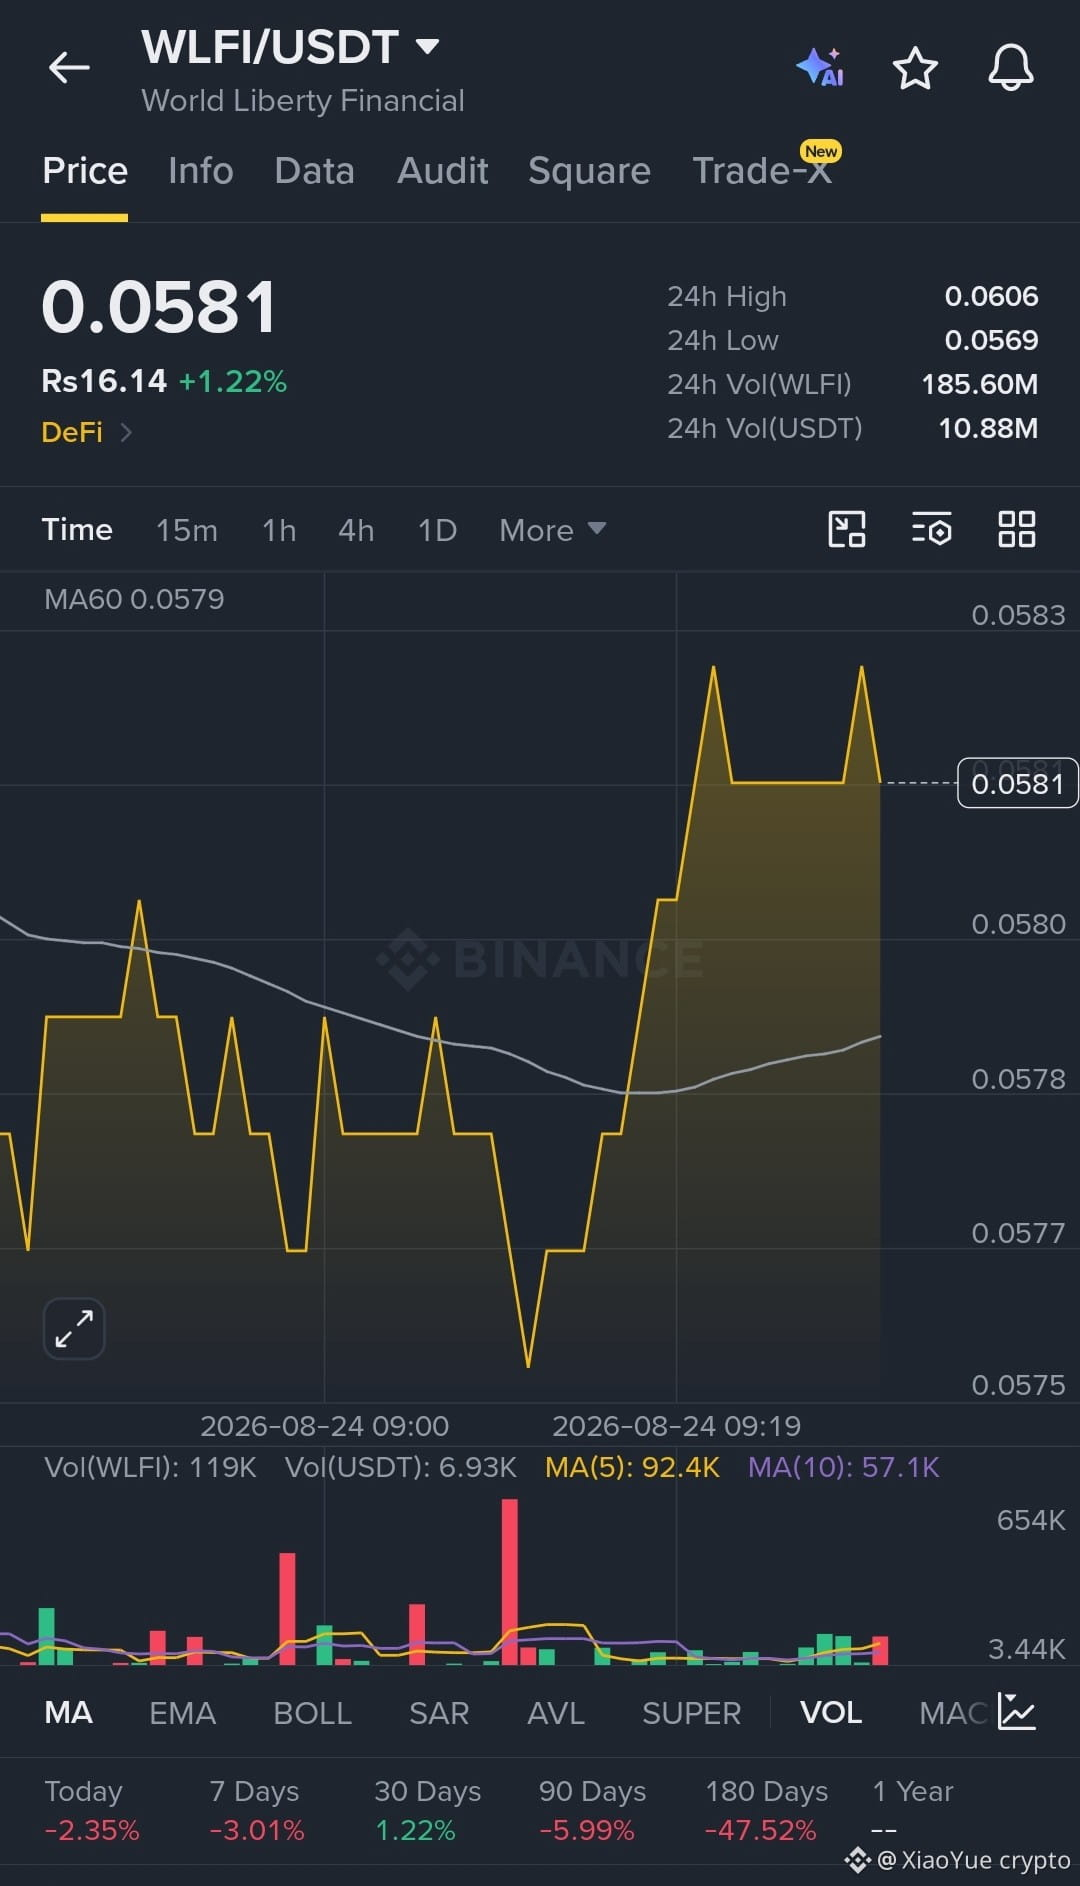Screen dimensions: 1080x1886
Task: Tap the MA60 0.0579 label
Action: click(134, 599)
